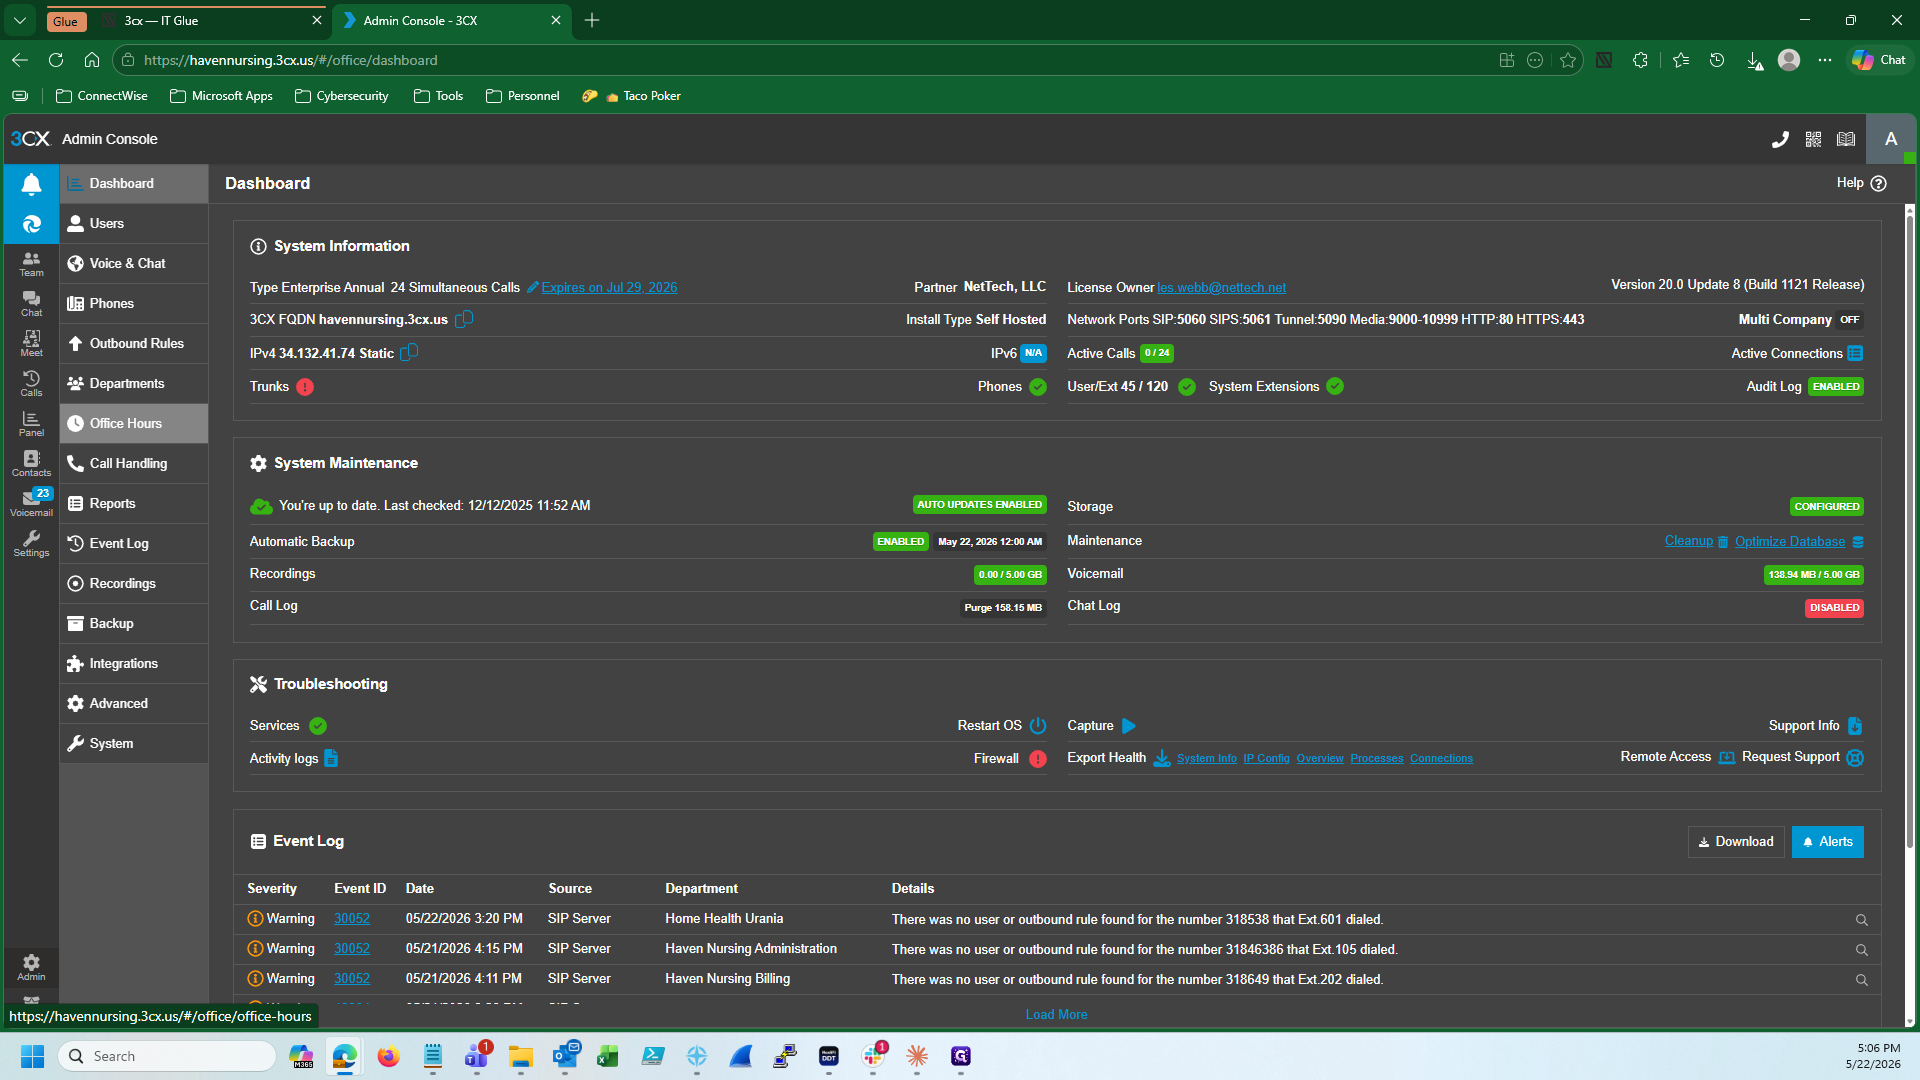Open the Tools bookmarks folder
The height and width of the screenshot is (1080, 1920).
439,96
